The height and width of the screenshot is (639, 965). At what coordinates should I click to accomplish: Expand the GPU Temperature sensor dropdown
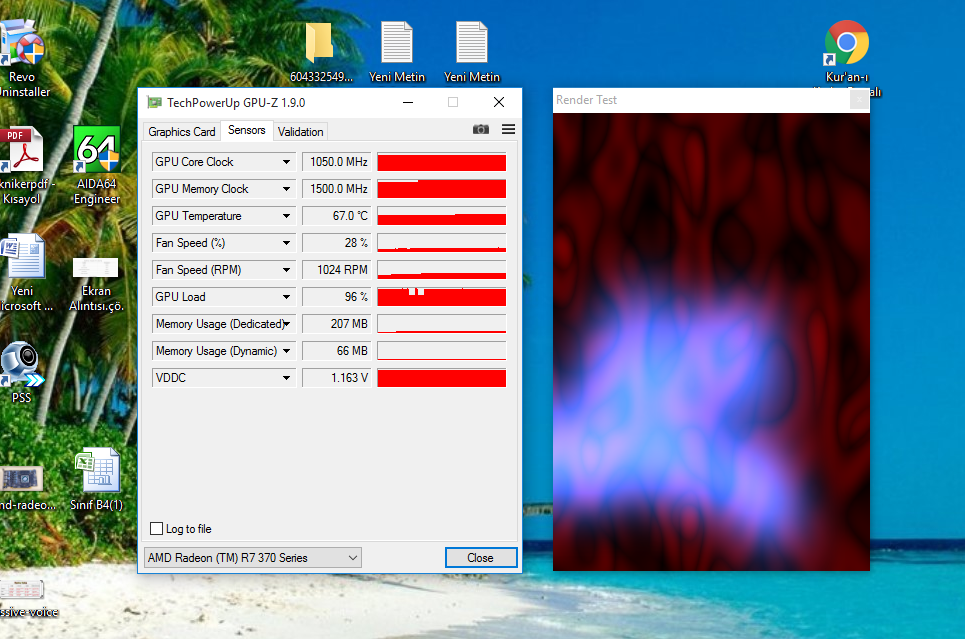tap(287, 216)
